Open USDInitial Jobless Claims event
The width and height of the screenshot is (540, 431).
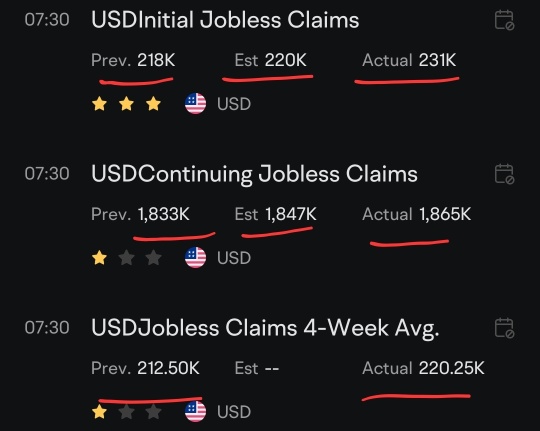(x=225, y=20)
